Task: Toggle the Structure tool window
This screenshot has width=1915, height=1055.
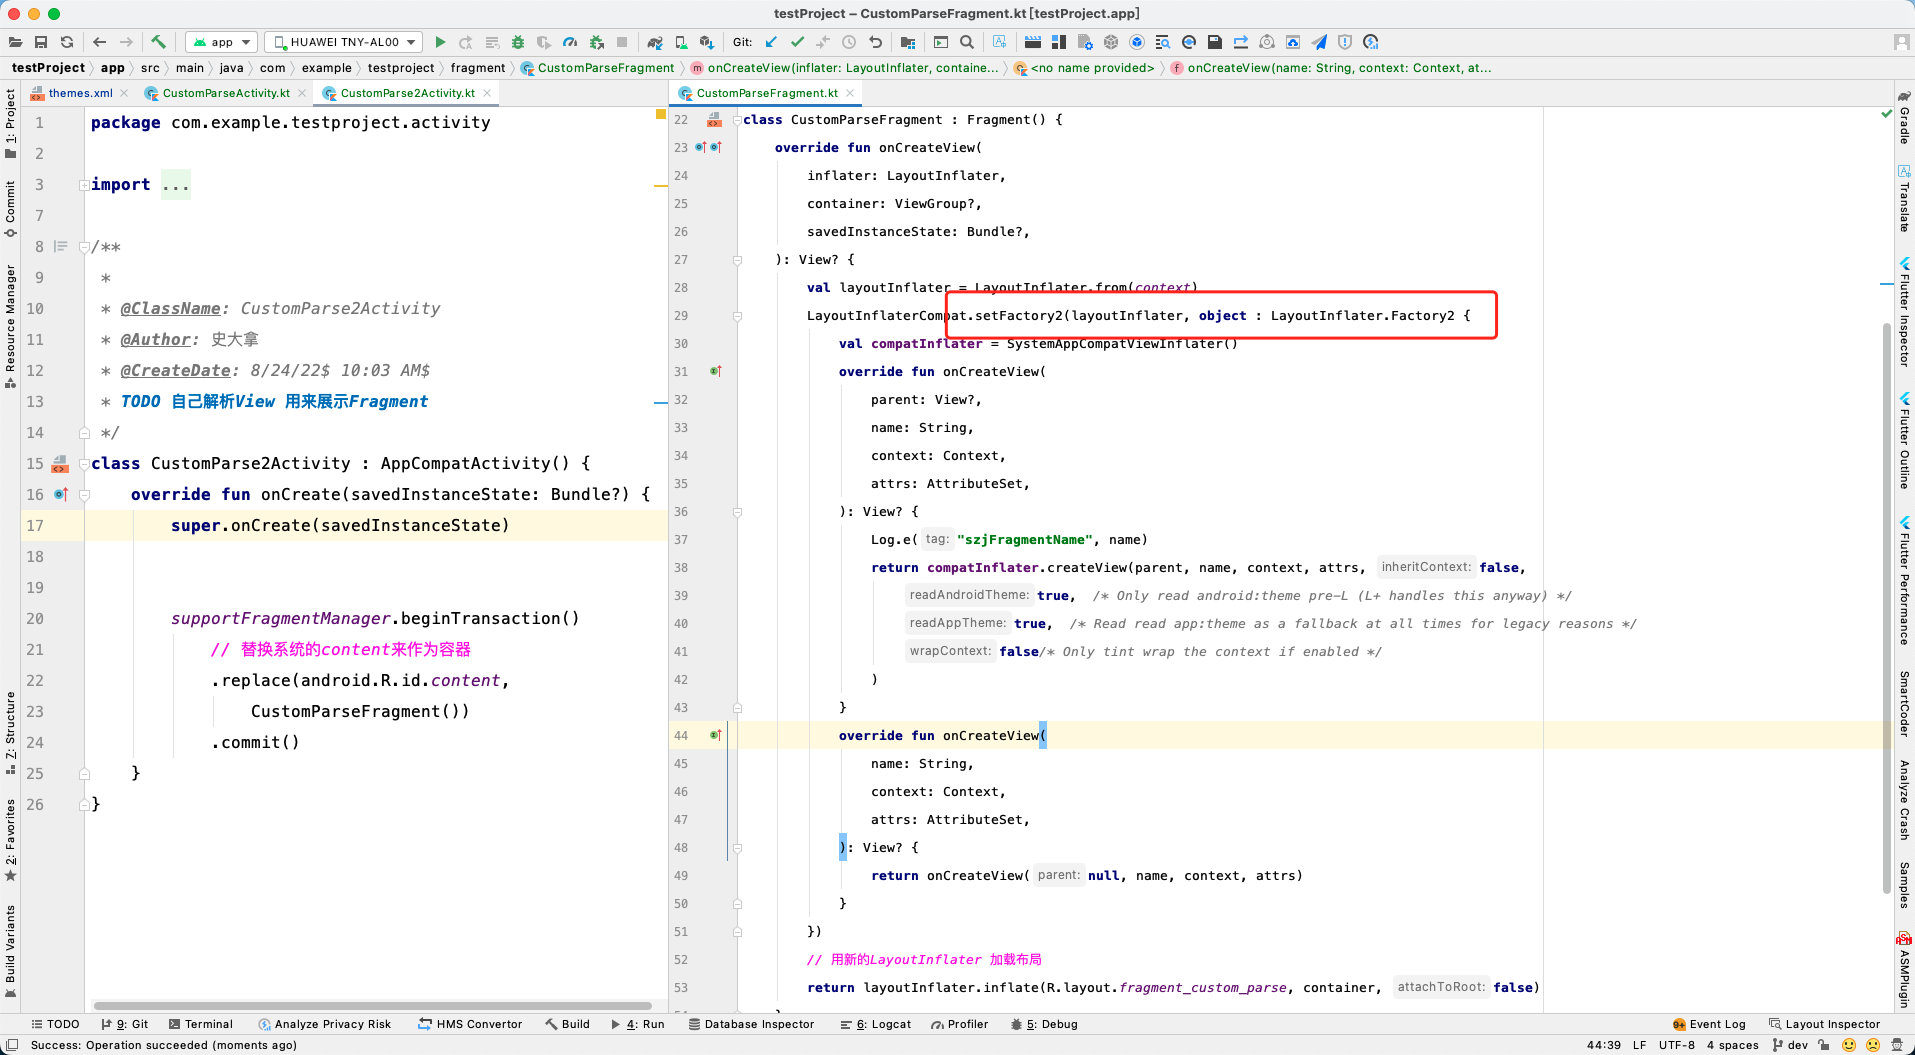Action: point(10,732)
